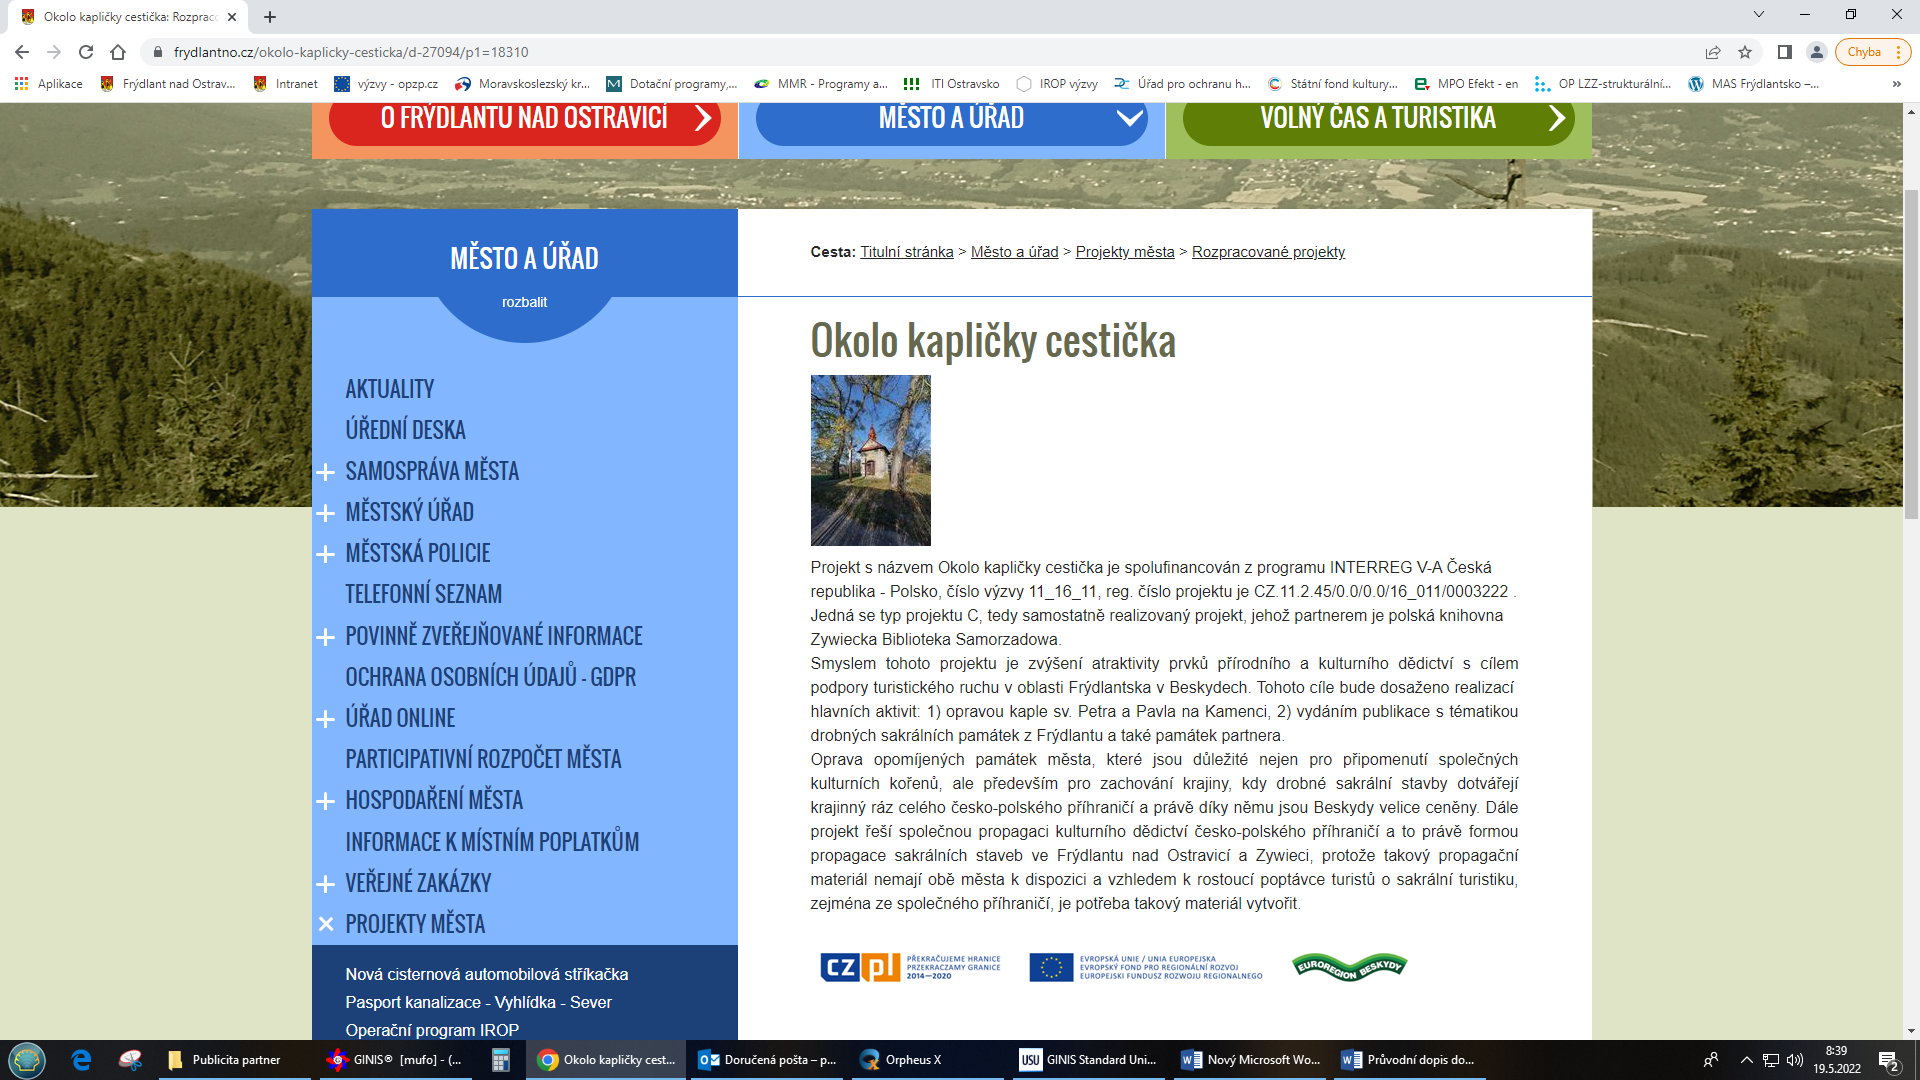
Task: Open Aktuality in sidebar menu
Action: tap(390, 389)
